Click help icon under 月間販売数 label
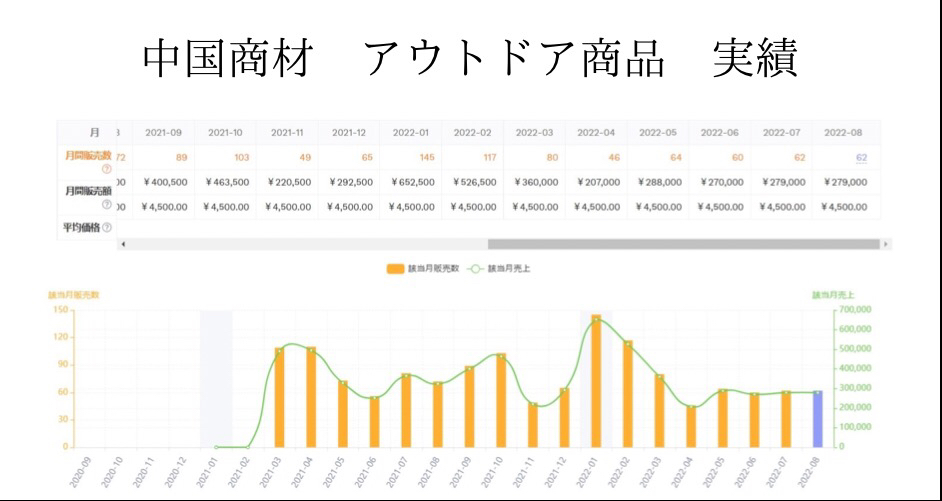Viewport: 942px width, 501px height. tap(106, 169)
